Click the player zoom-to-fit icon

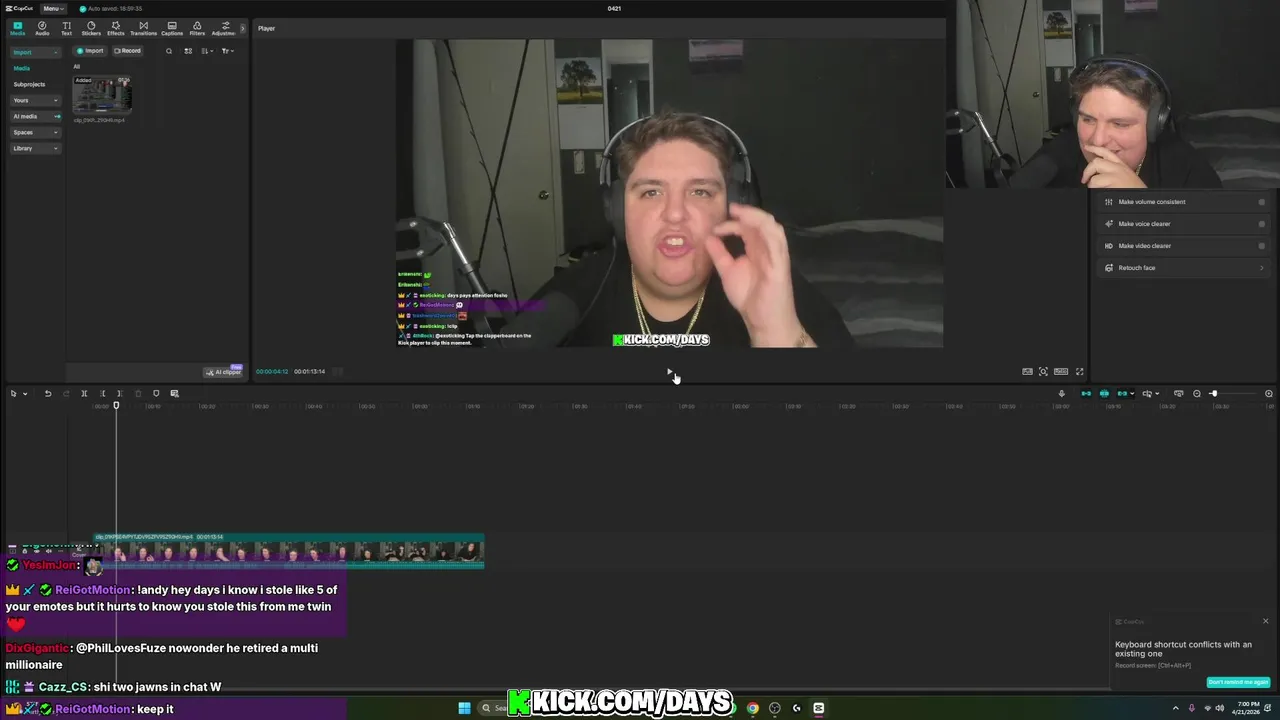(x=1043, y=372)
